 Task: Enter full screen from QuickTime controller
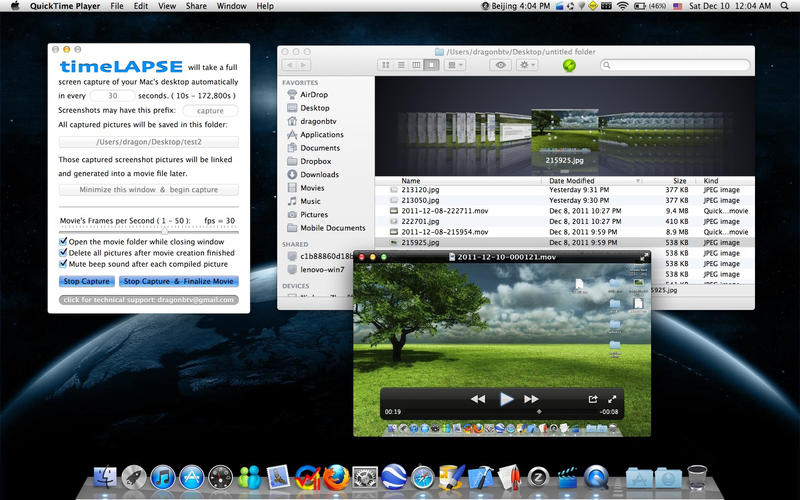pos(612,399)
